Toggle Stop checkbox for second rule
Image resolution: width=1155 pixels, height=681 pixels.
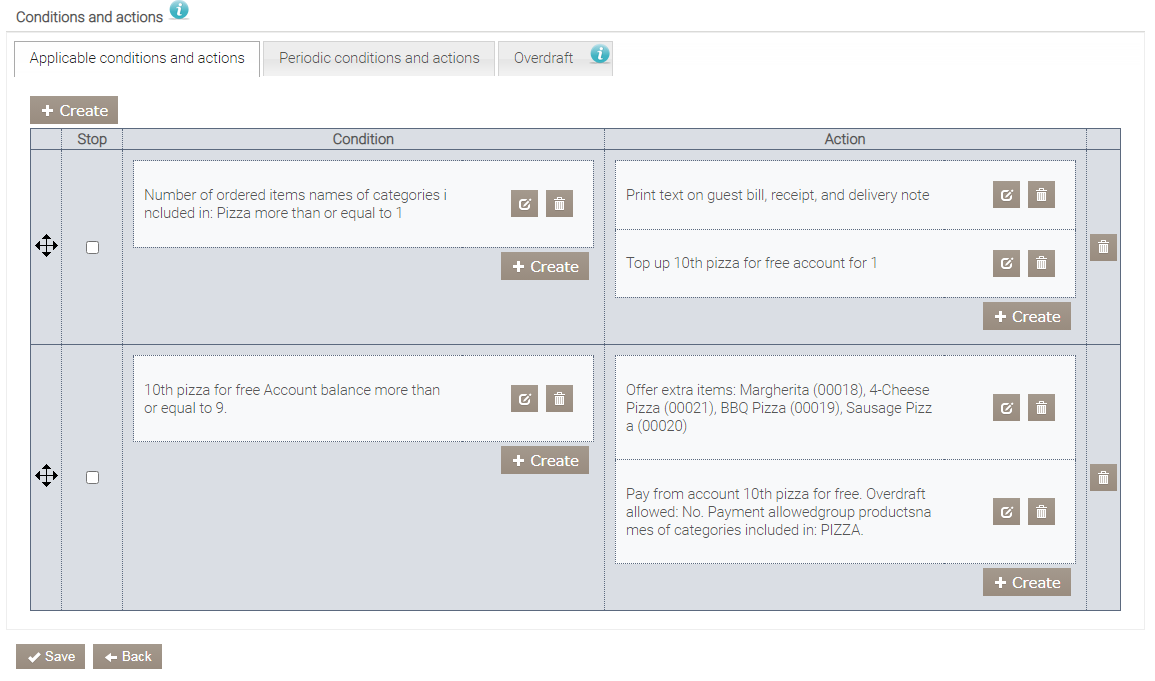pos(92,478)
